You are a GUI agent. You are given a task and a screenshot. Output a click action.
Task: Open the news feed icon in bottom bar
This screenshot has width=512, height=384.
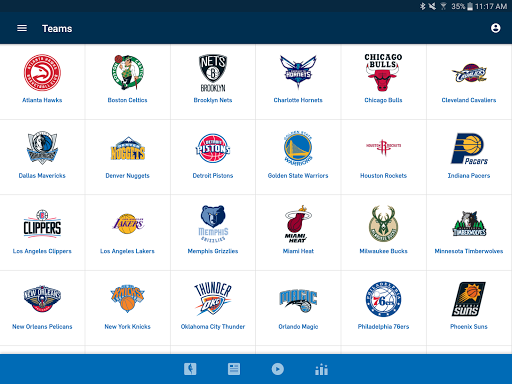234,369
